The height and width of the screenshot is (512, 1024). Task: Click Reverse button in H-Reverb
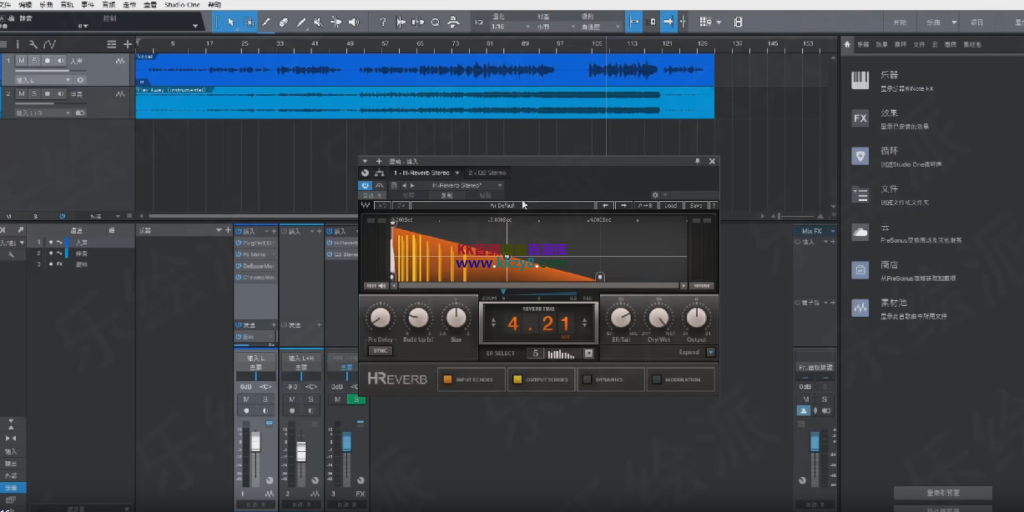point(701,285)
